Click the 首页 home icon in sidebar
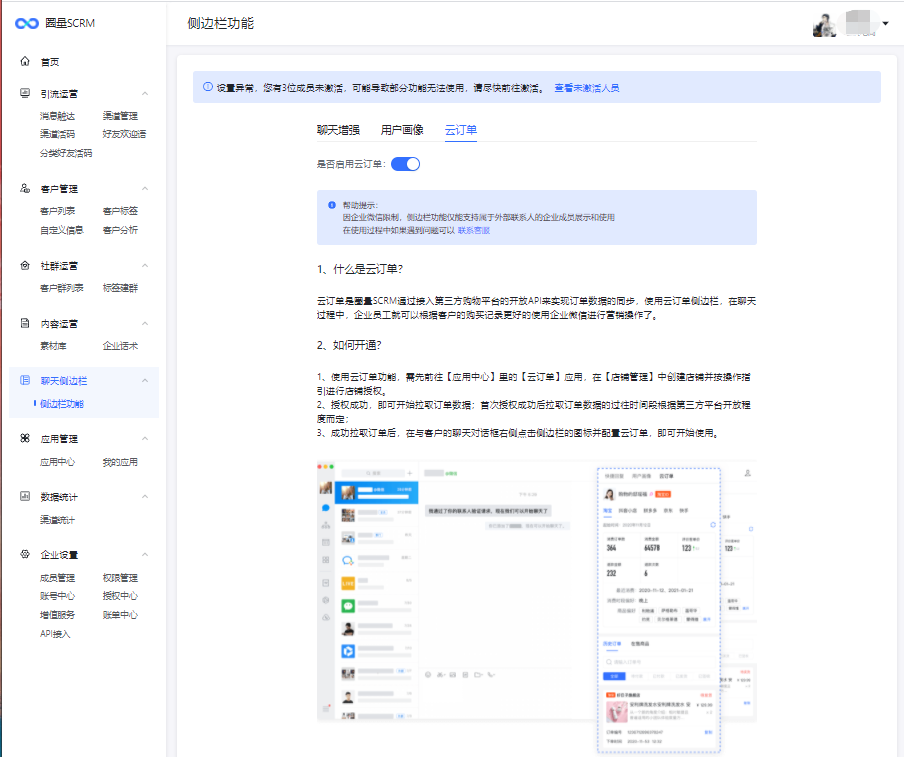 [x=25, y=62]
